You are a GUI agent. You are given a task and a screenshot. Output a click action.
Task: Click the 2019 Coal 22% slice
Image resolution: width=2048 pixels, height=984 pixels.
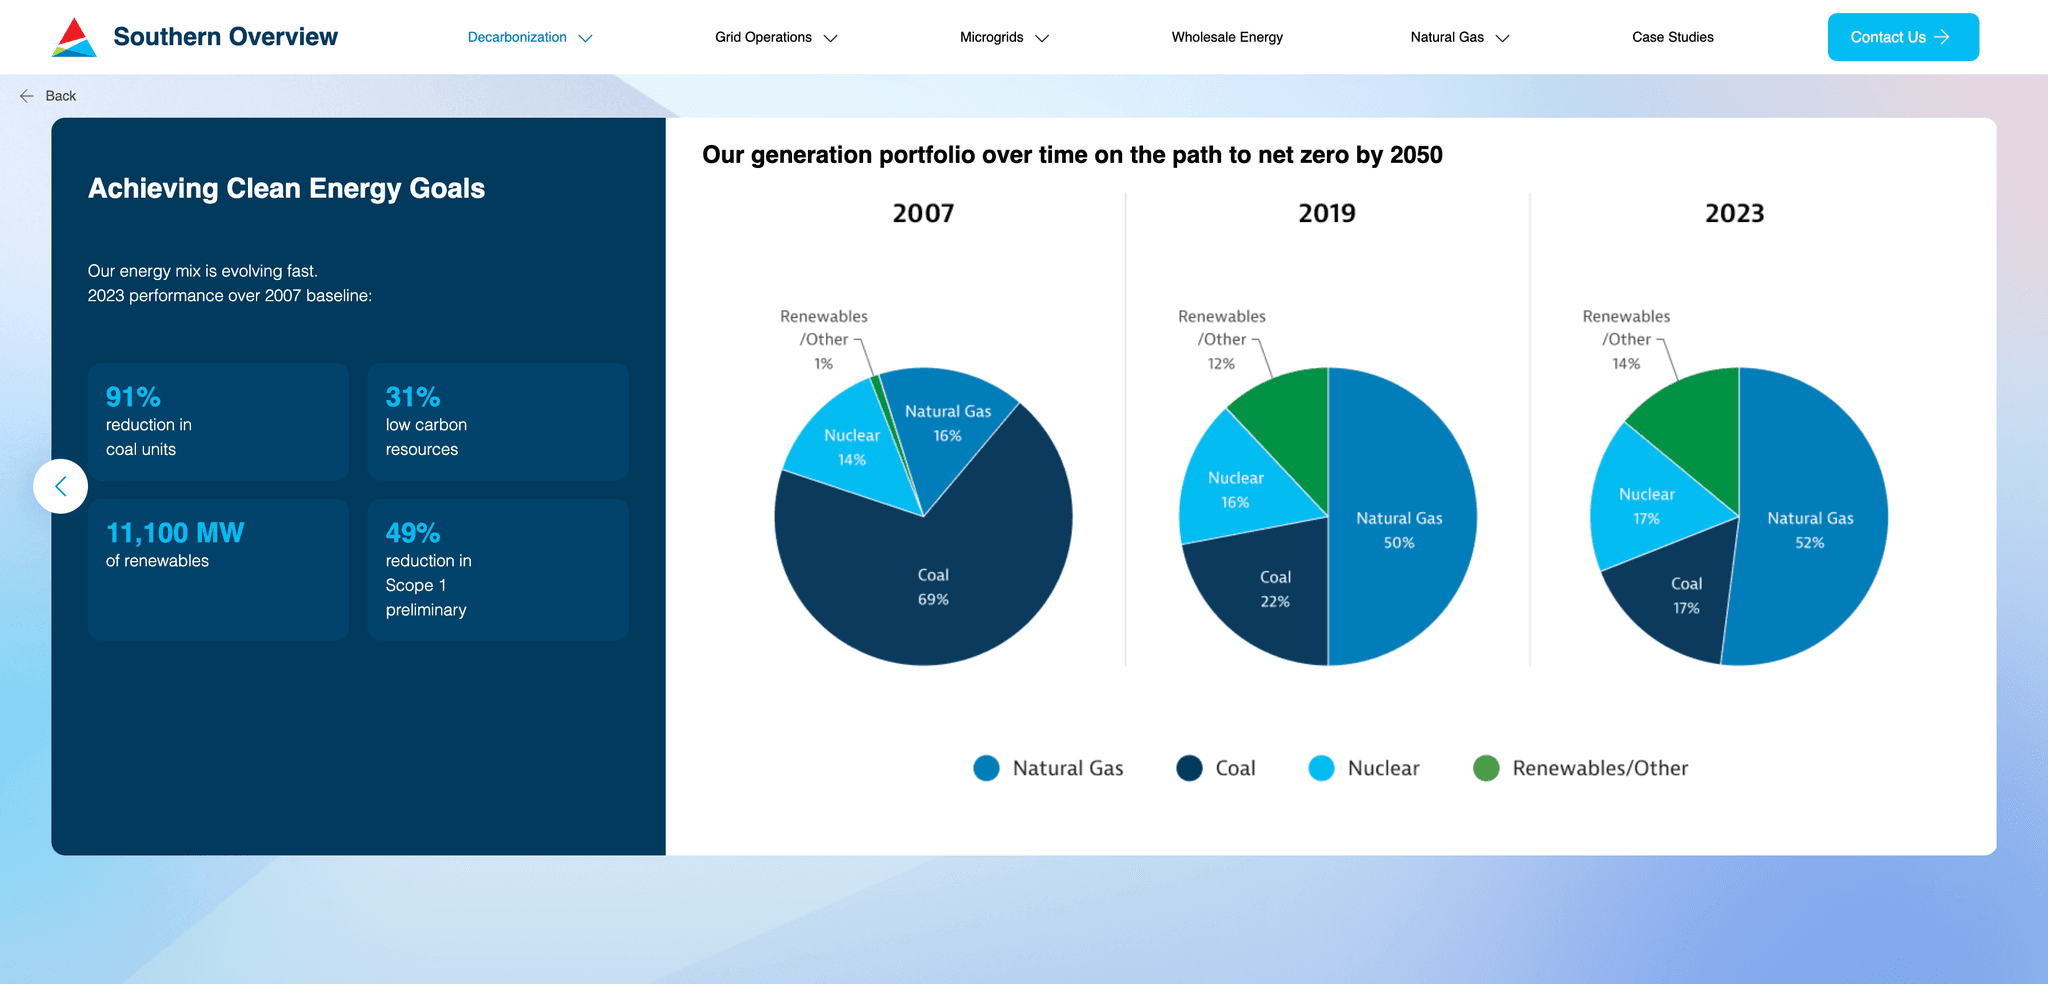tap(1272, 592)
